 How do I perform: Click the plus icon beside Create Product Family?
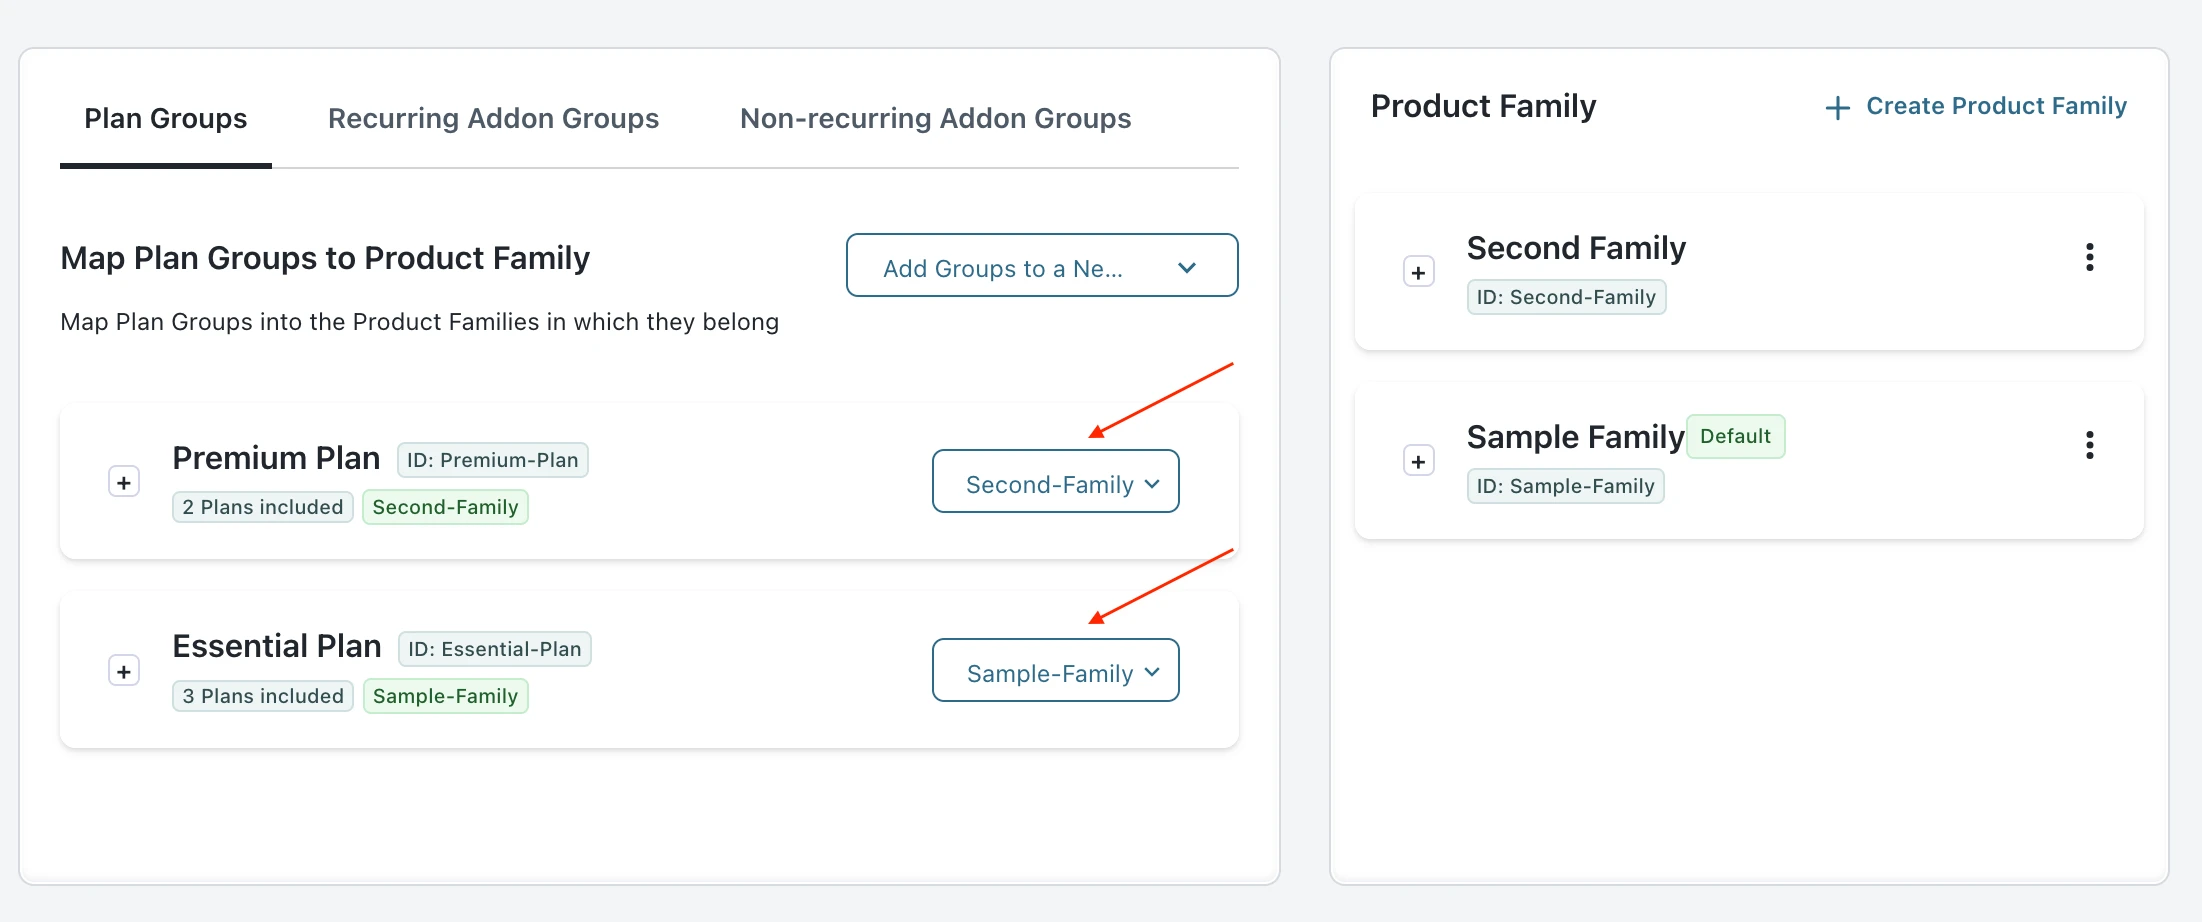pos(1837,108)
